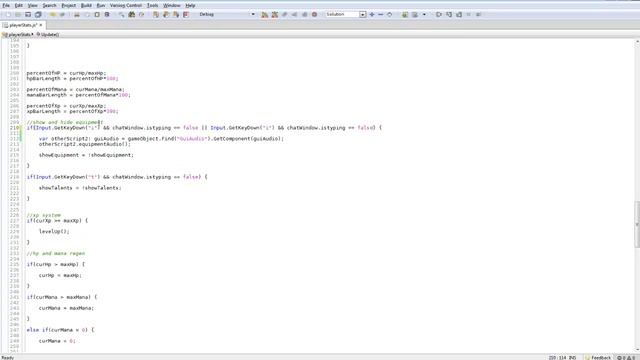This screenshot has height=360, width=640.
Task: Click the Paste clipboard toolbar icon
Action: pyautogui.click(x=97, y=15)
